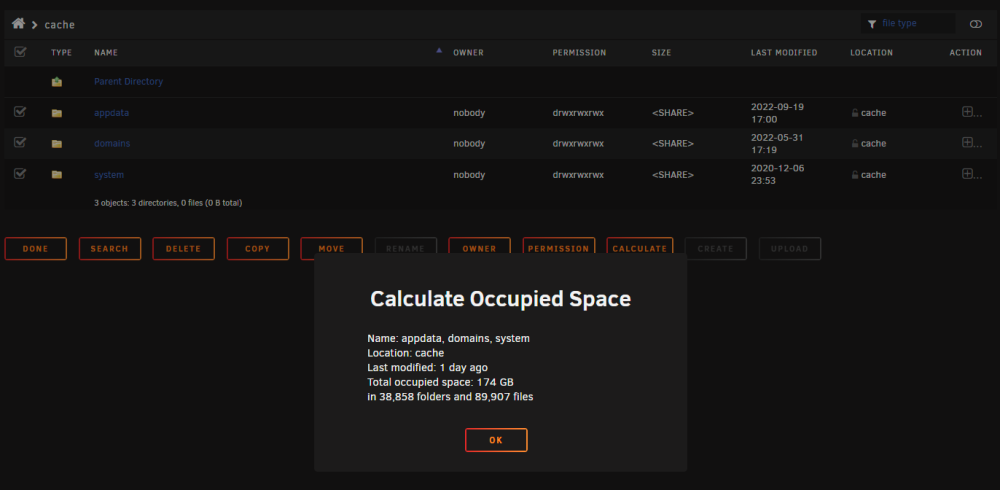Open the domains folder link

(112, 144)
